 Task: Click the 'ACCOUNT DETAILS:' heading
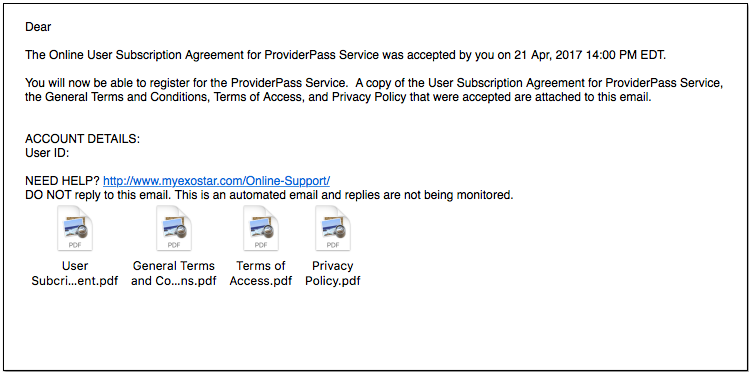(x=83, y=139)
